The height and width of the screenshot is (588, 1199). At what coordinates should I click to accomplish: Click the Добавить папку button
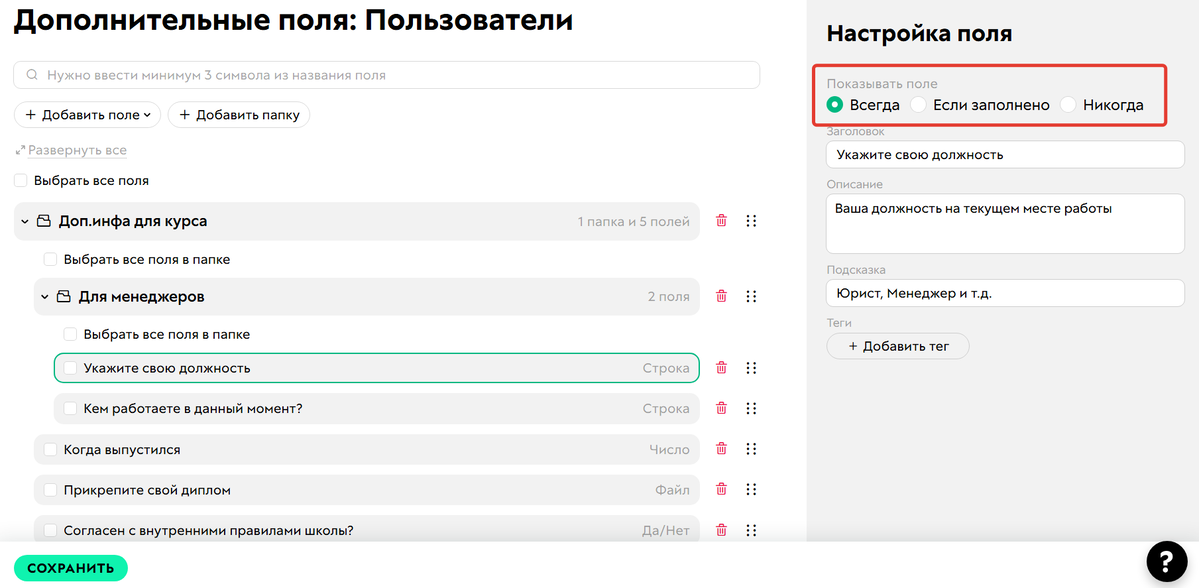(x=239, y=115)
